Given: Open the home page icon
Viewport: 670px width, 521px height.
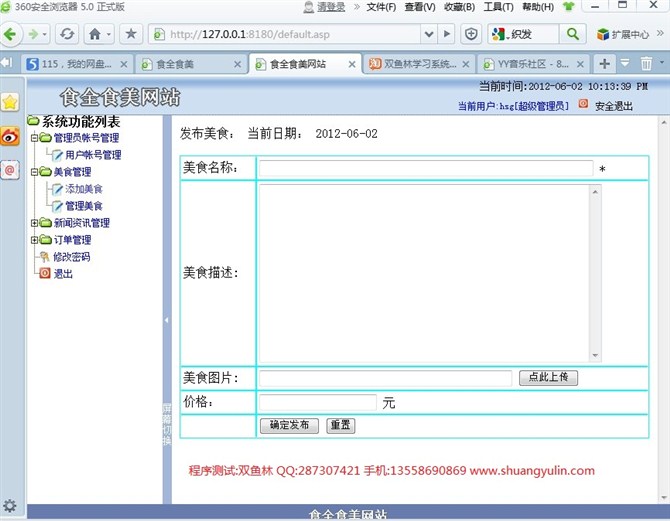Looking at the screenshot, I should point(94,34).
